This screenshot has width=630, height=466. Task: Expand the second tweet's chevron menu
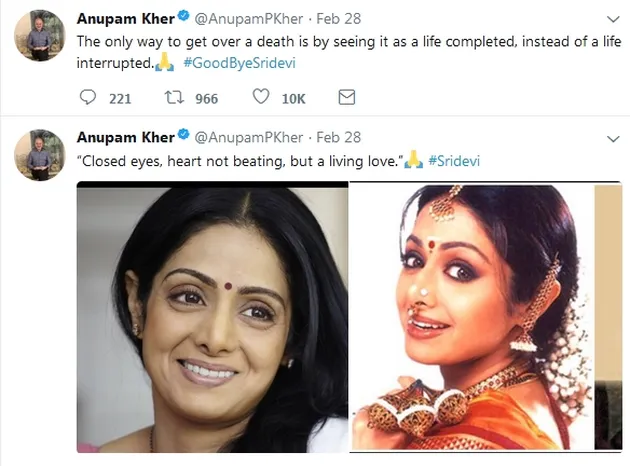(612, 137)
